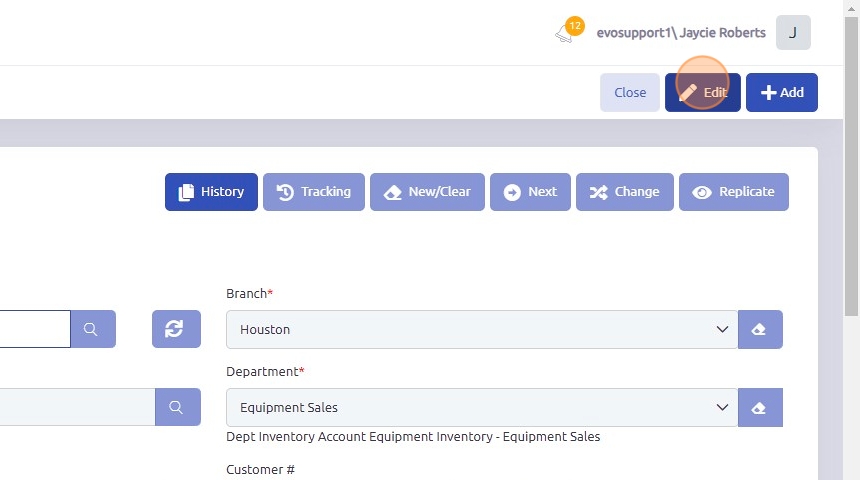Click the Edit pencil button
Viewport: 860px width, 480px height.
703,92
